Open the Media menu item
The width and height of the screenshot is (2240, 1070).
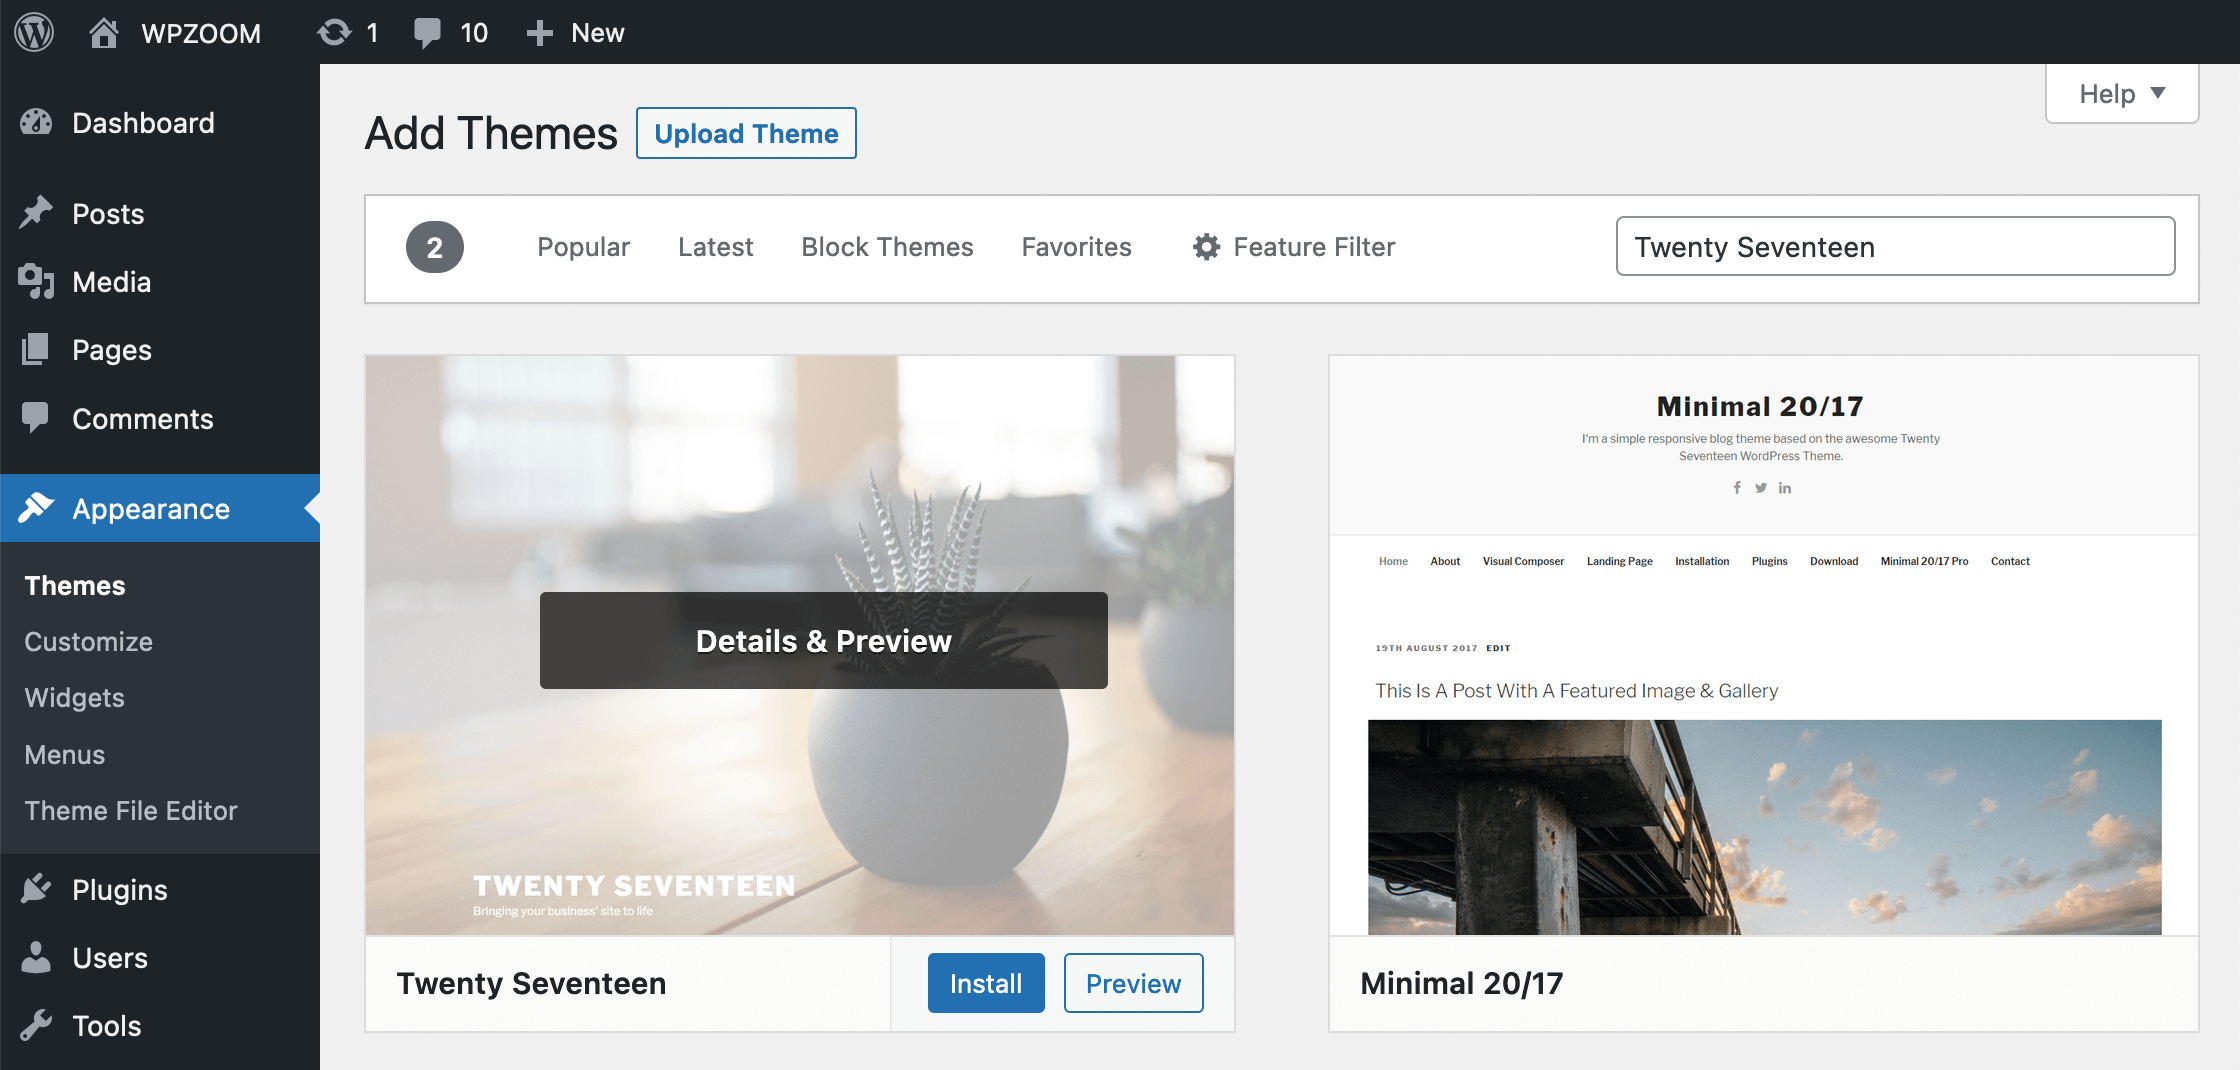[160, 282]
